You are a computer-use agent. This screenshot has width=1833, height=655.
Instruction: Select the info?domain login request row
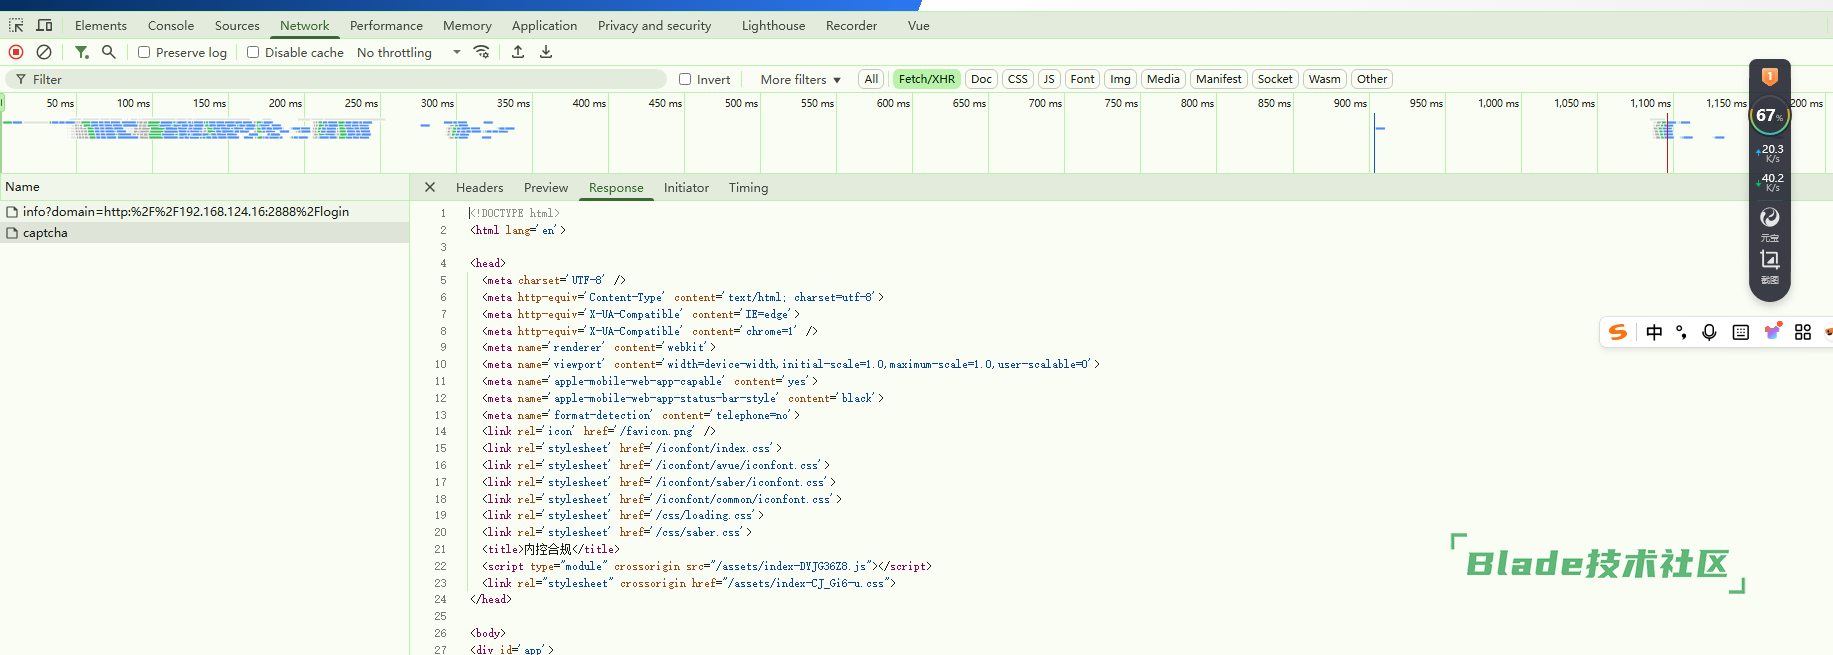[x=204, y=212]
